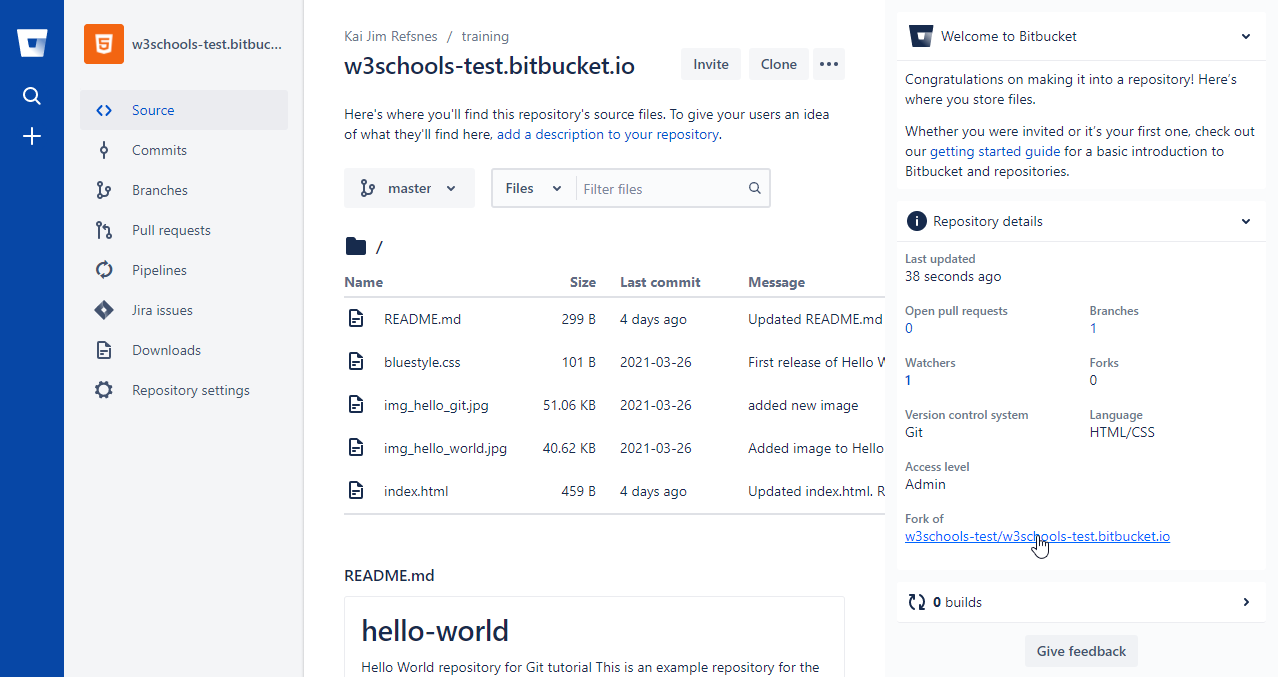Viewport: 1278px width, 677px height.
Task: Go to Source in the sidebar
Action: point(184,110)
